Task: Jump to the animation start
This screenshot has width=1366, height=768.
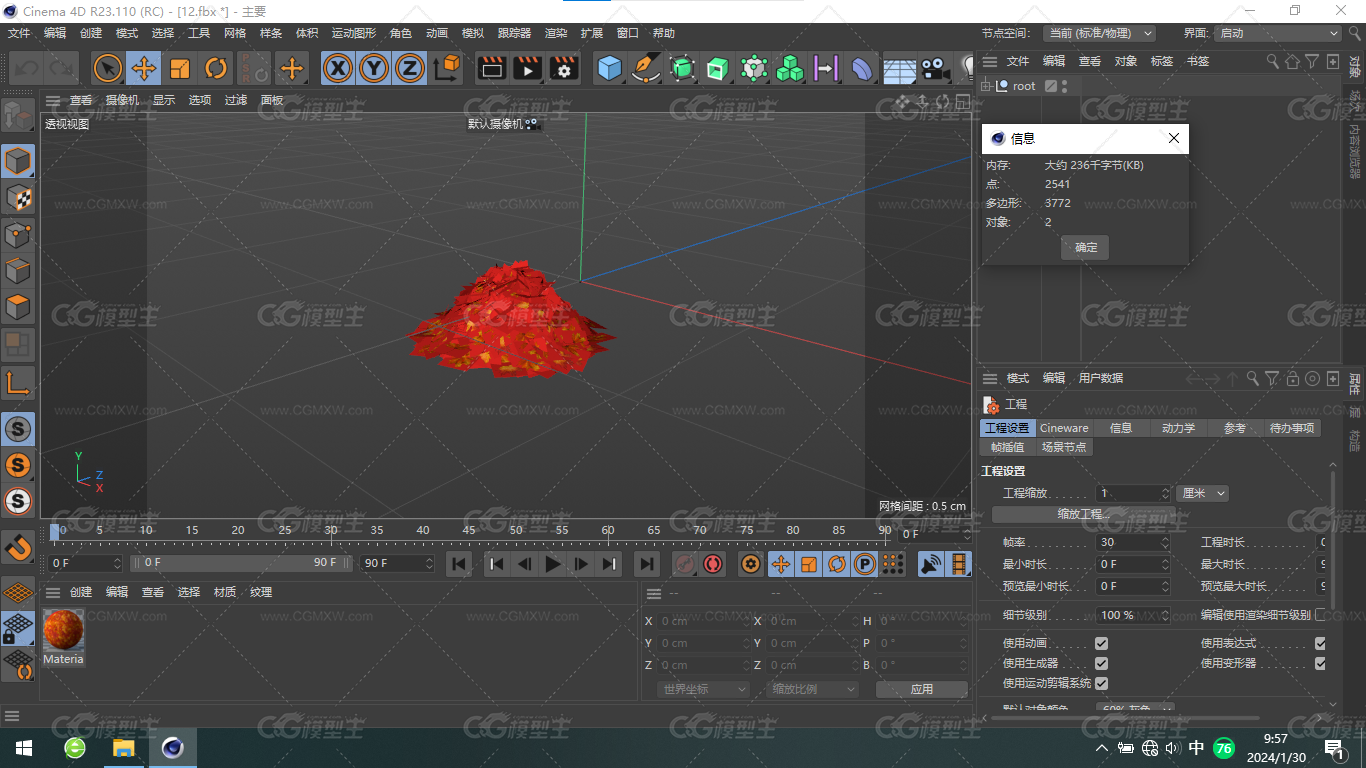Action: tap(459, 564)
